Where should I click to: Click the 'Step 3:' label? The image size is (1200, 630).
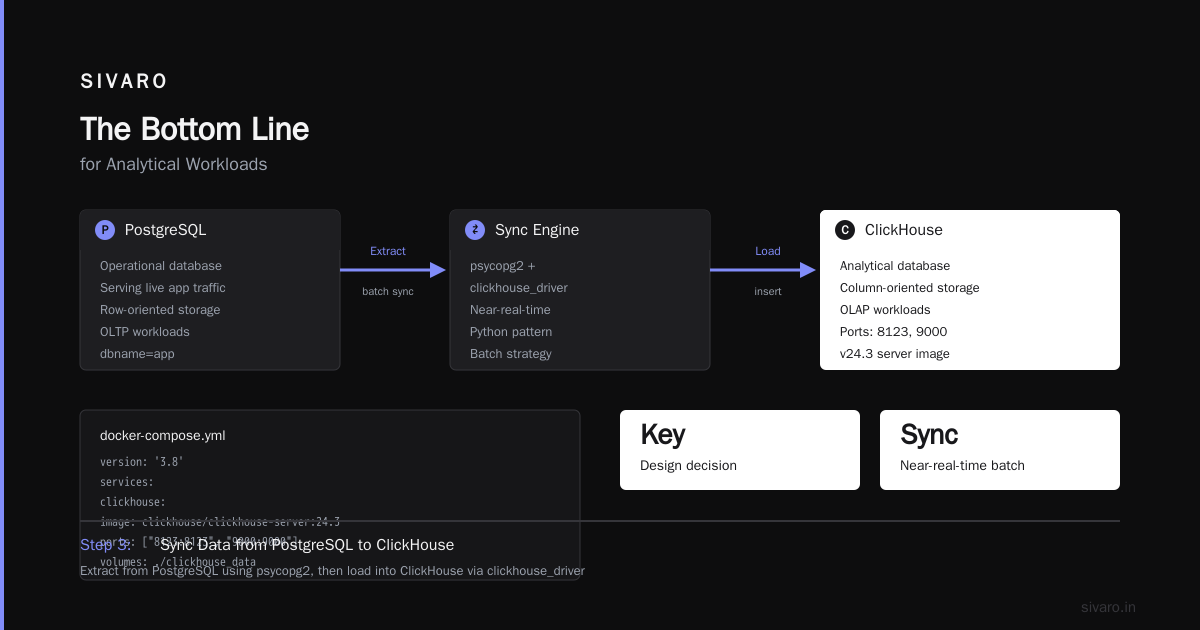coord(105,545)
